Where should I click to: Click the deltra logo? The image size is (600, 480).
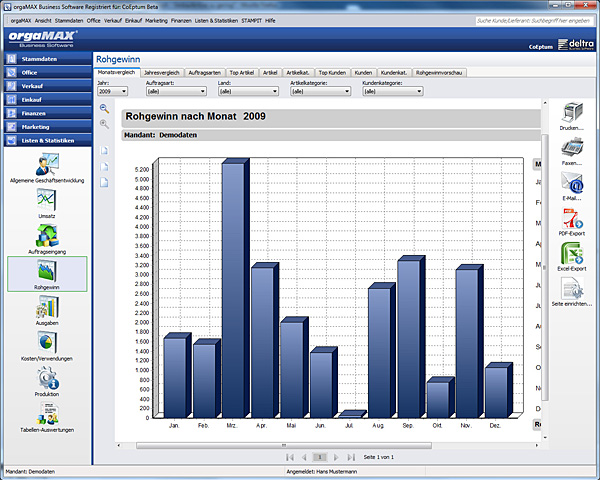click(576, 44)
